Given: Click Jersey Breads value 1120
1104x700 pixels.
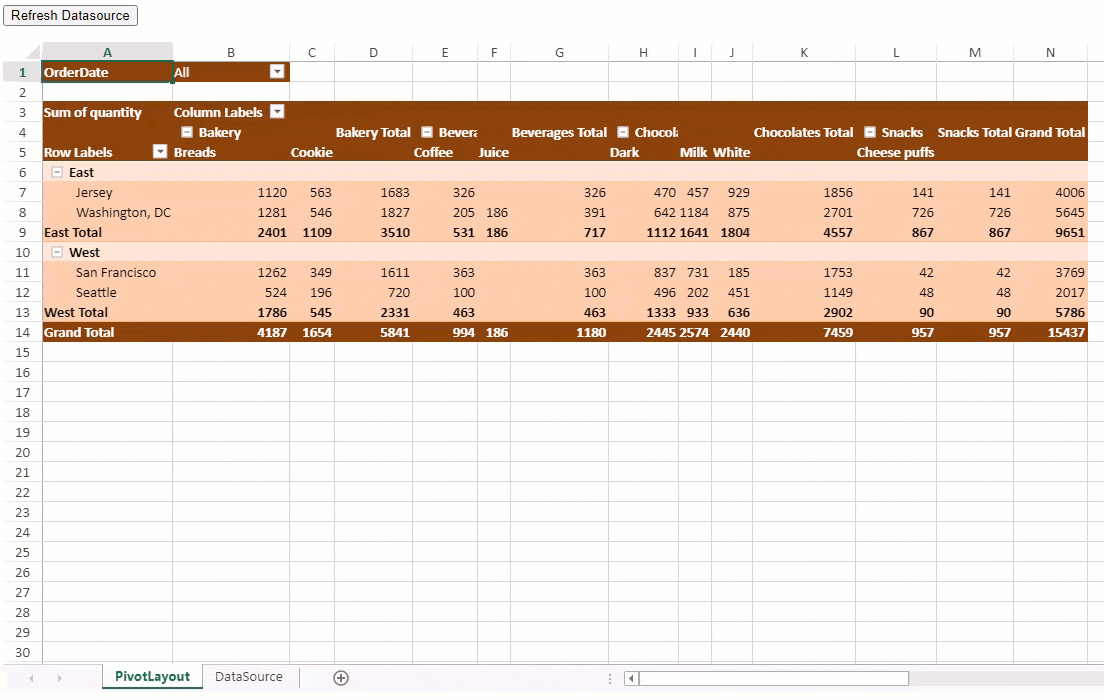Looking at the screenshot, I should click(272, 192).
